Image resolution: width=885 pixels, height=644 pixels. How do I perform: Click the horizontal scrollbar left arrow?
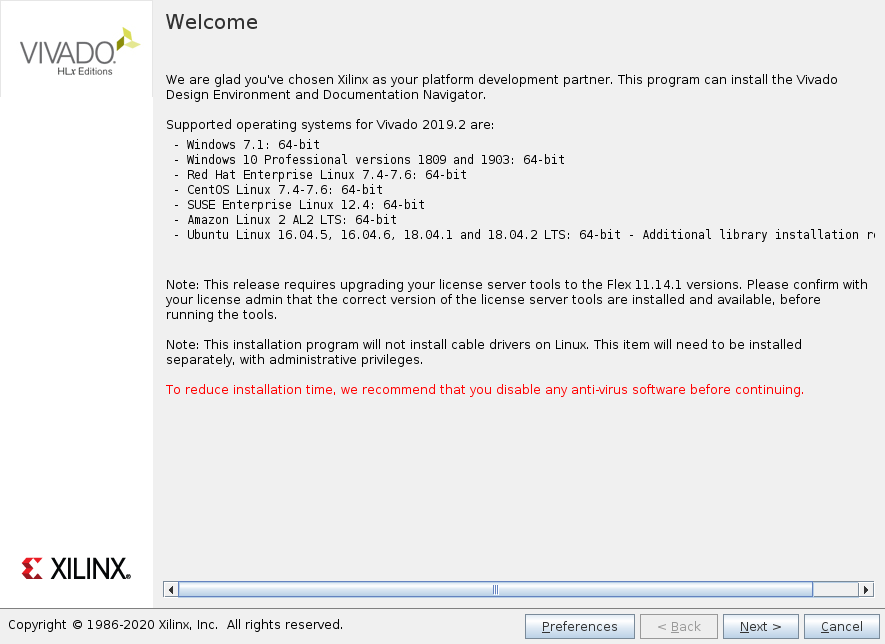171,589
